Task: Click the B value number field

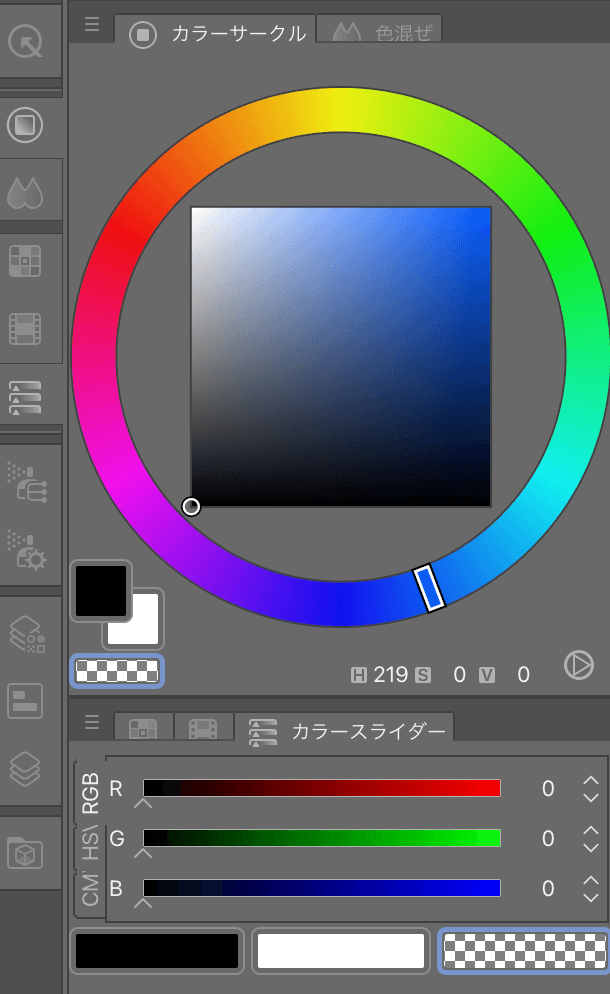Action: pyautogui.click(x=548, y=888)
